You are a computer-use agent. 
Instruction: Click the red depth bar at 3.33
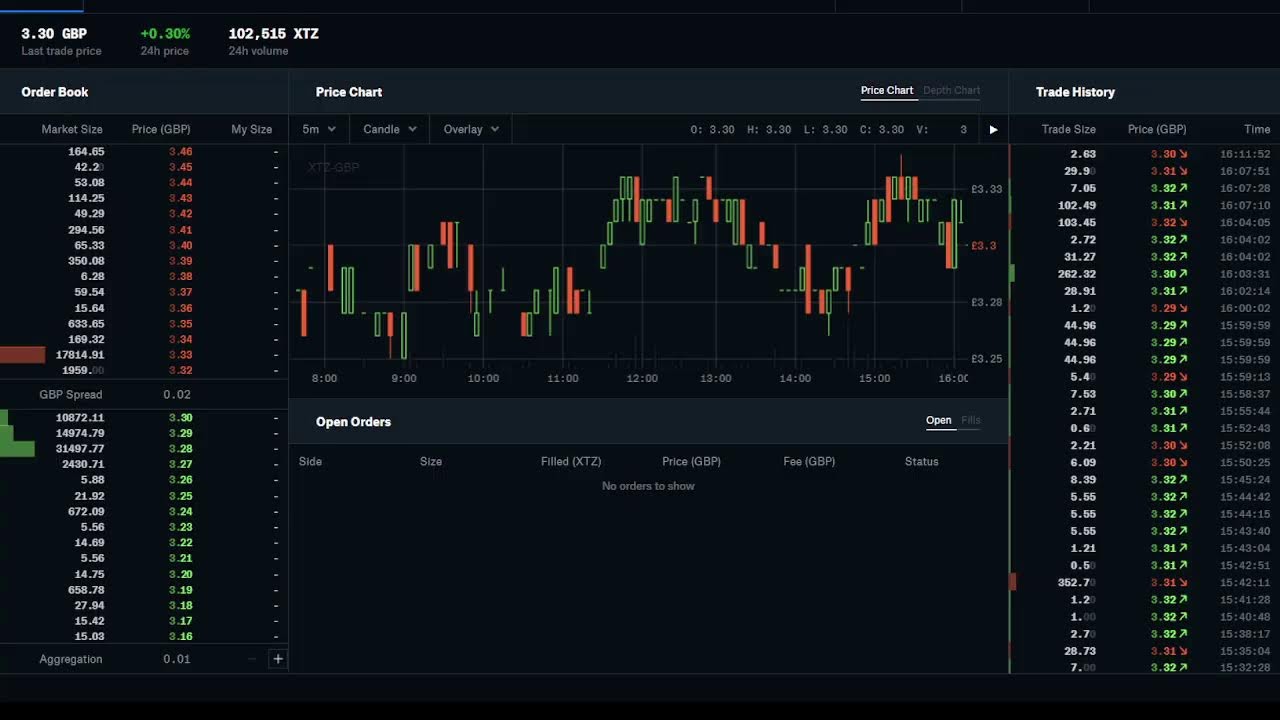pyautogui.click(x=23, y=355)
